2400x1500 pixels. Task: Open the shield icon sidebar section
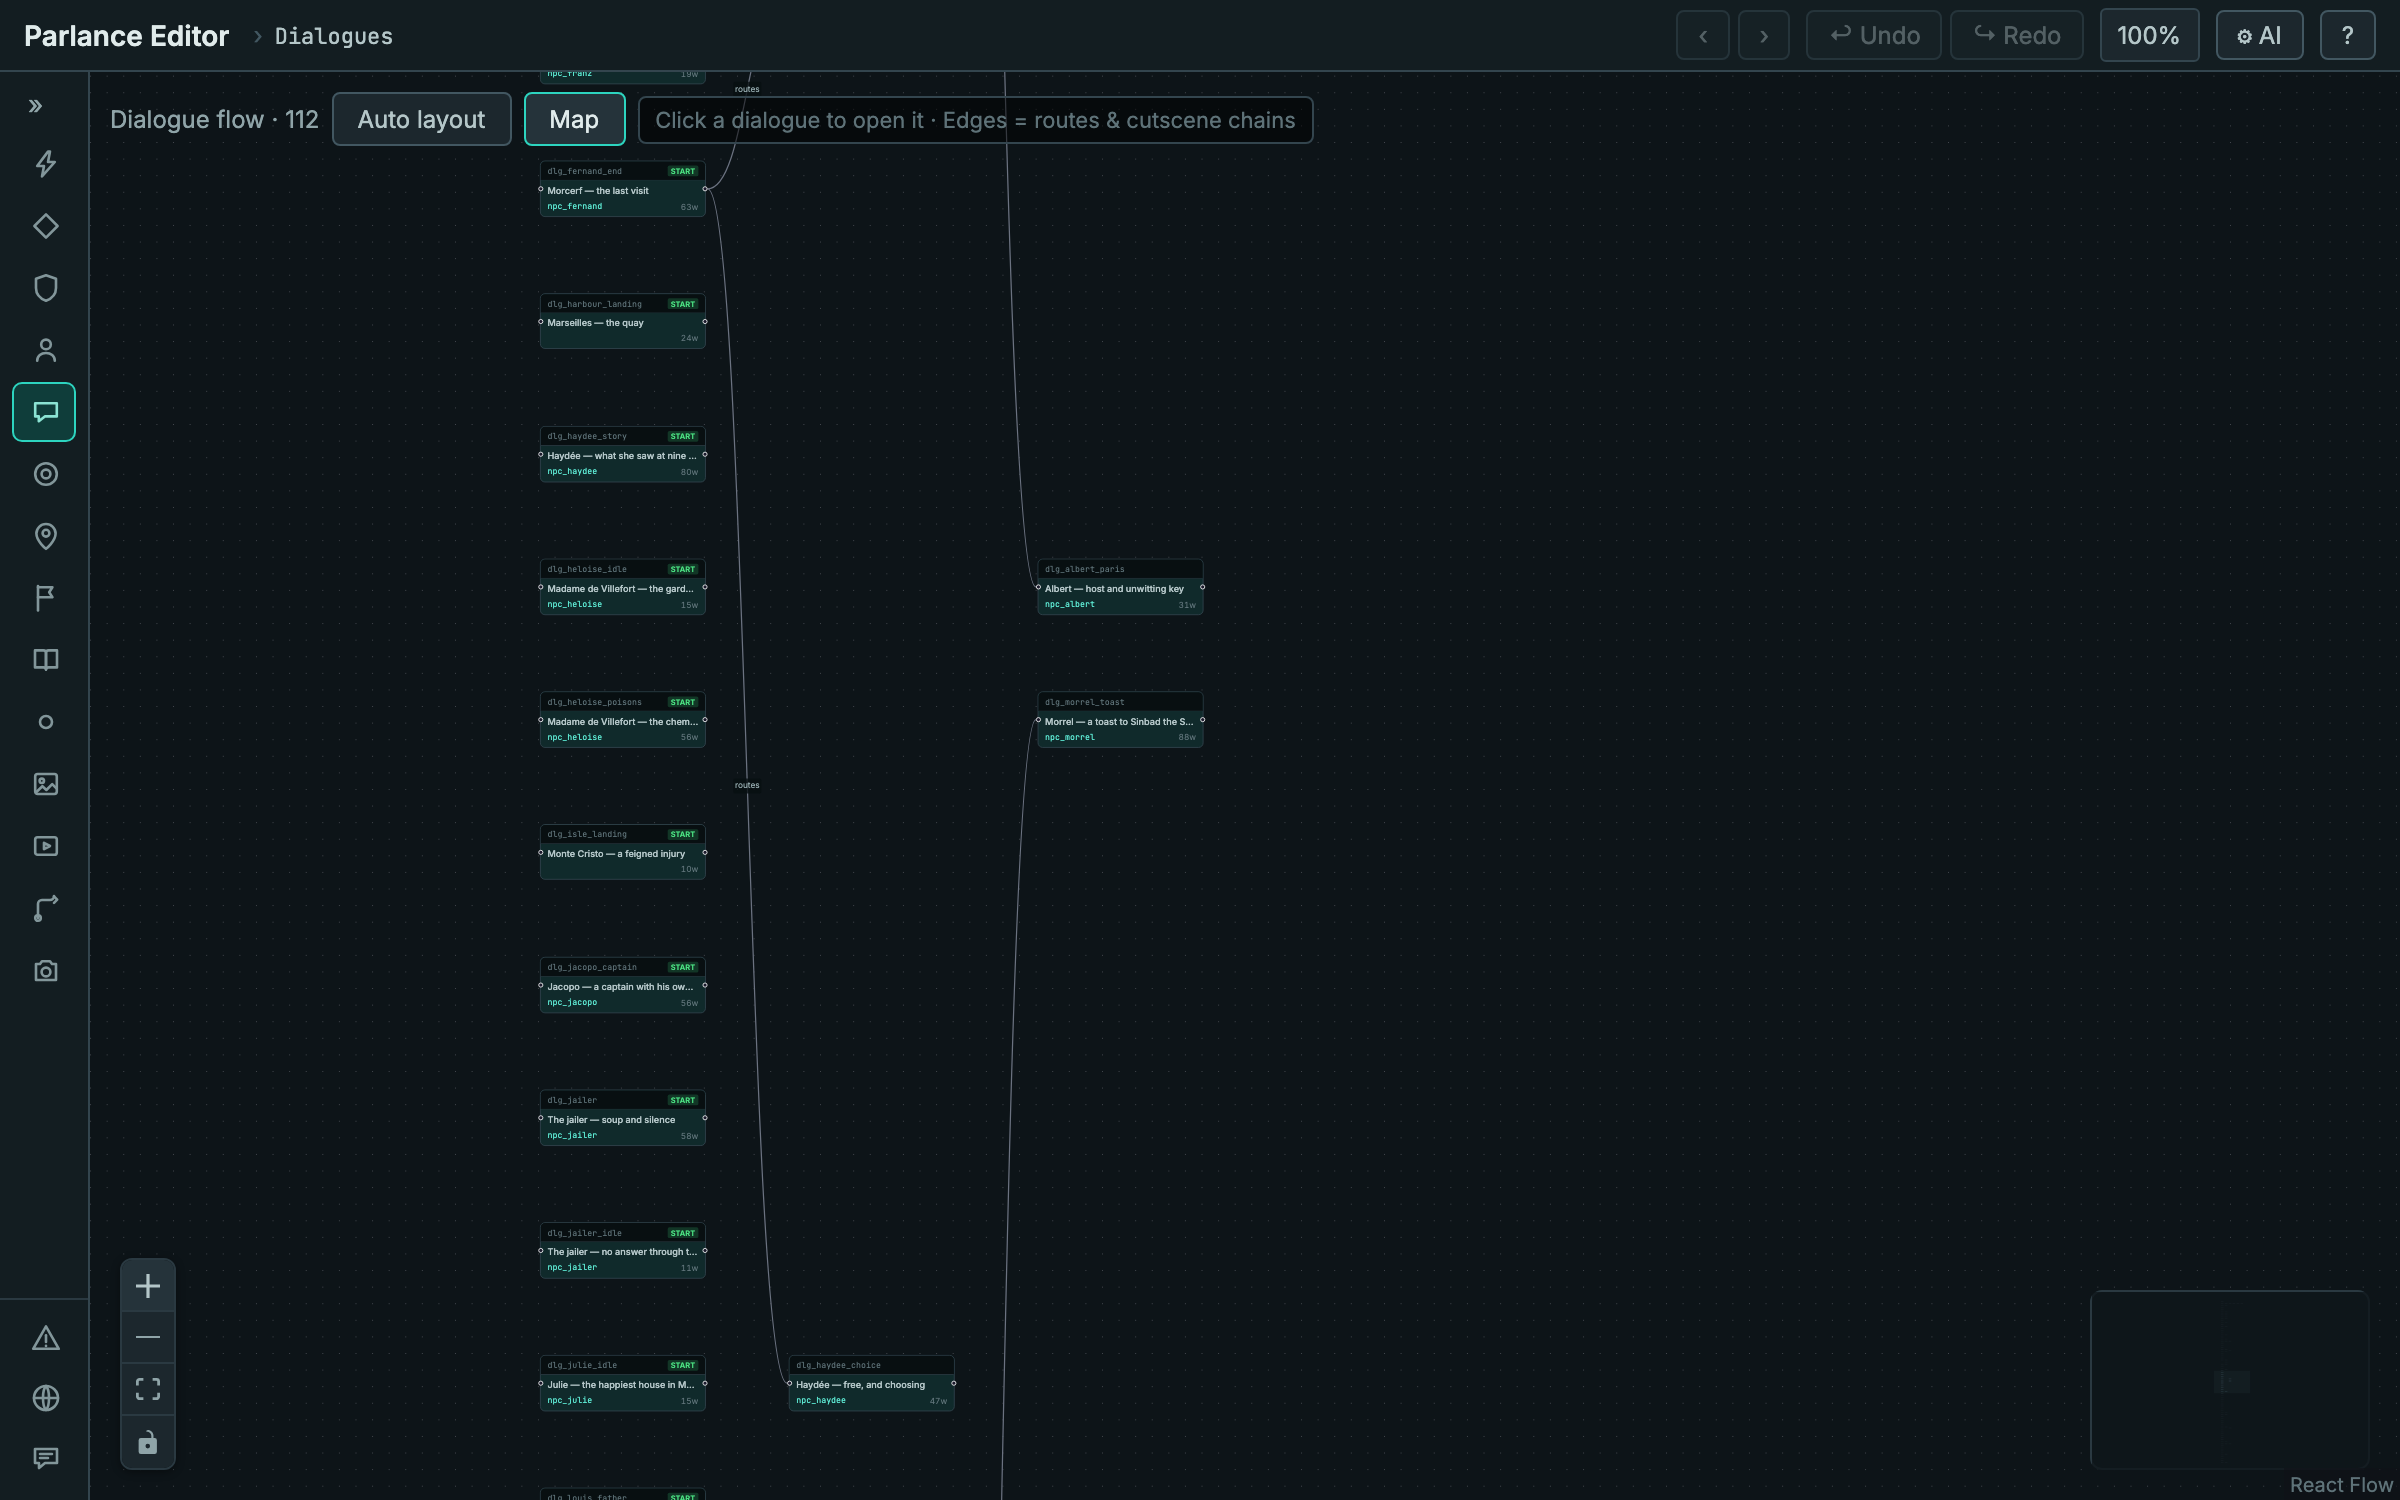point(45,288)
